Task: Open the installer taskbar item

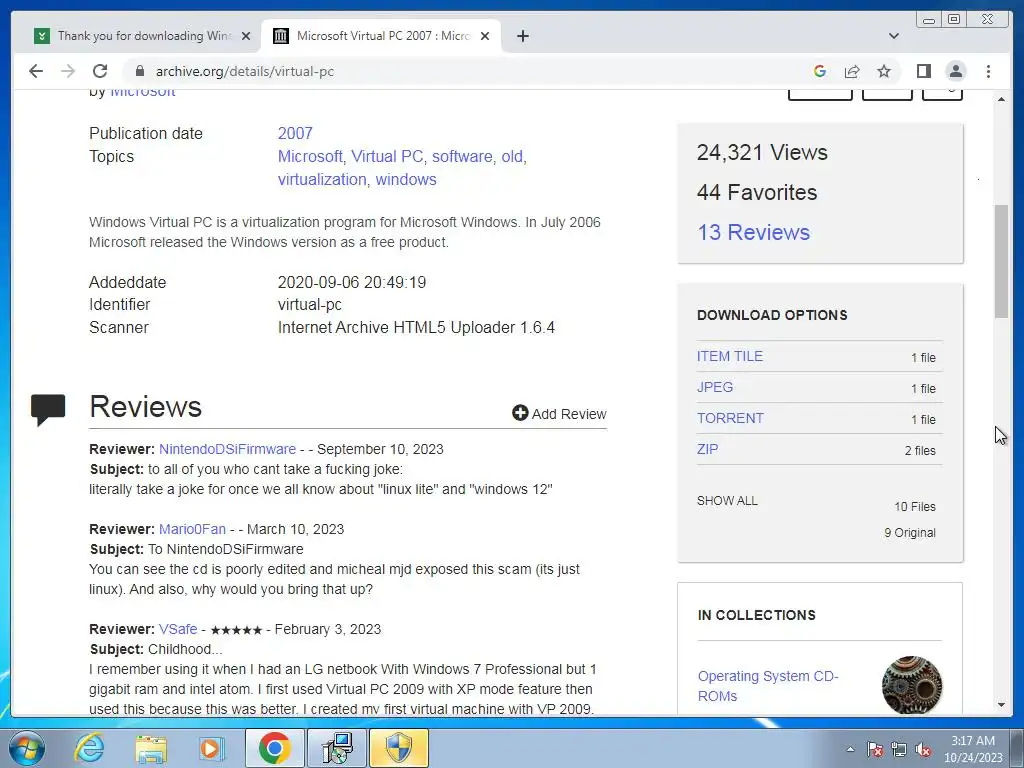Action: coord(337,748)
